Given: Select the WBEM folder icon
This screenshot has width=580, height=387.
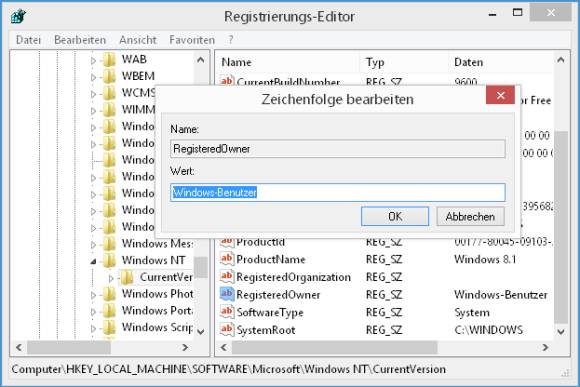Looking at the screenshot, I should click(109, 76).
